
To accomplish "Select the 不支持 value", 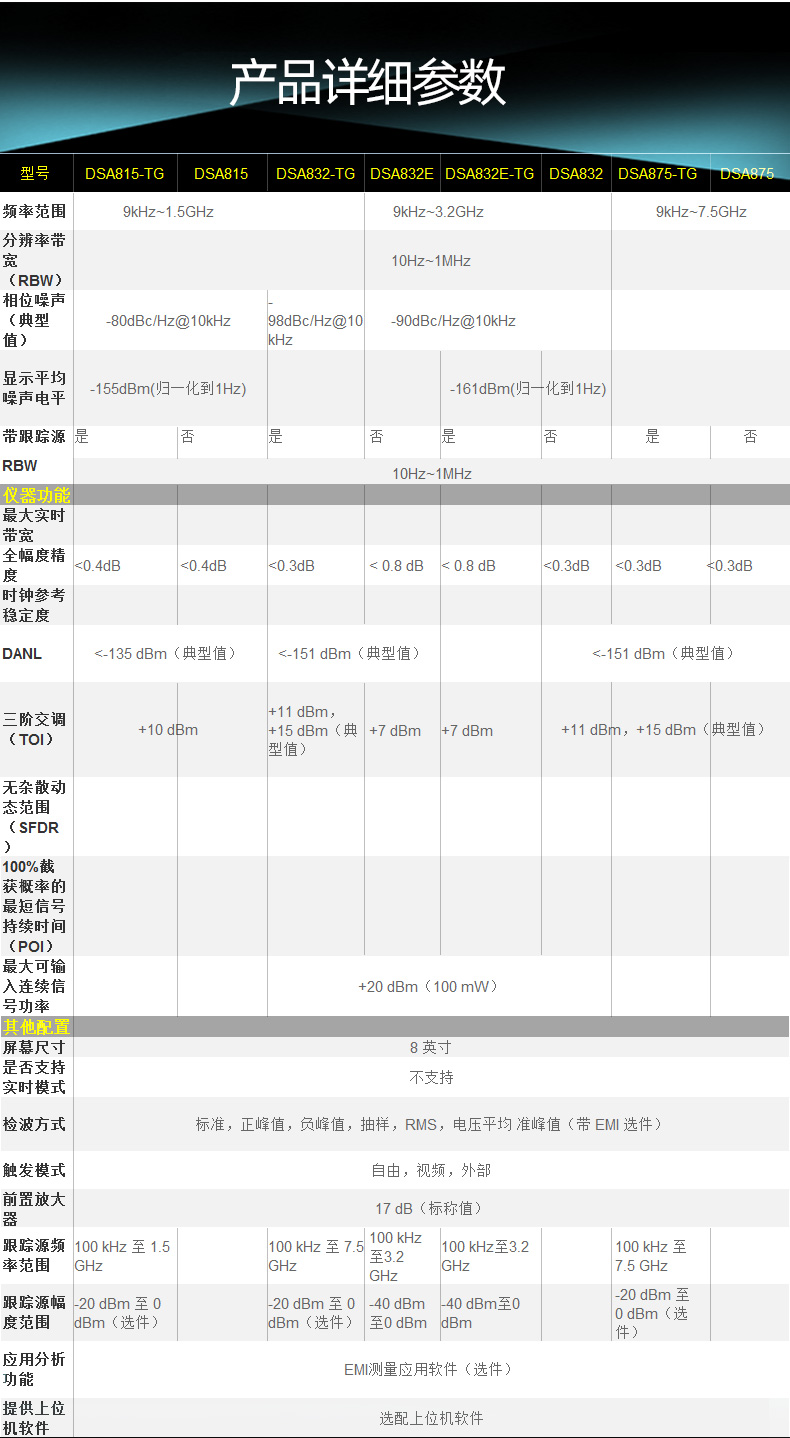I will point(431,1078).
